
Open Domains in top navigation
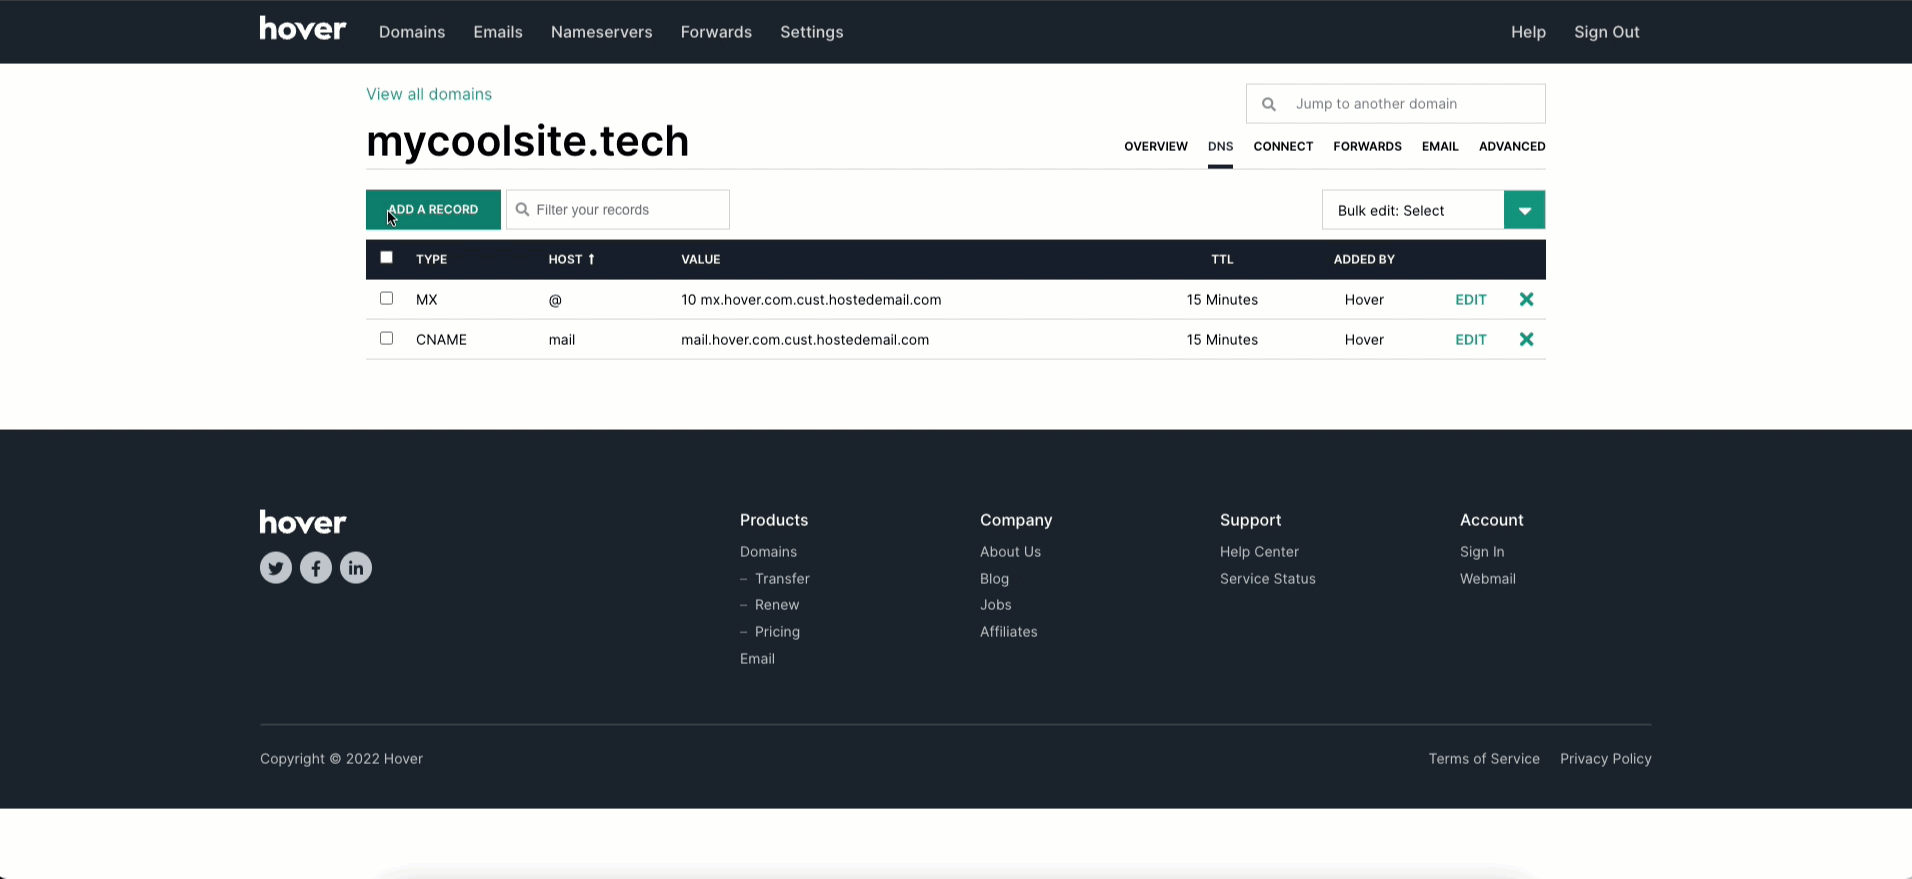coord(412,32)
